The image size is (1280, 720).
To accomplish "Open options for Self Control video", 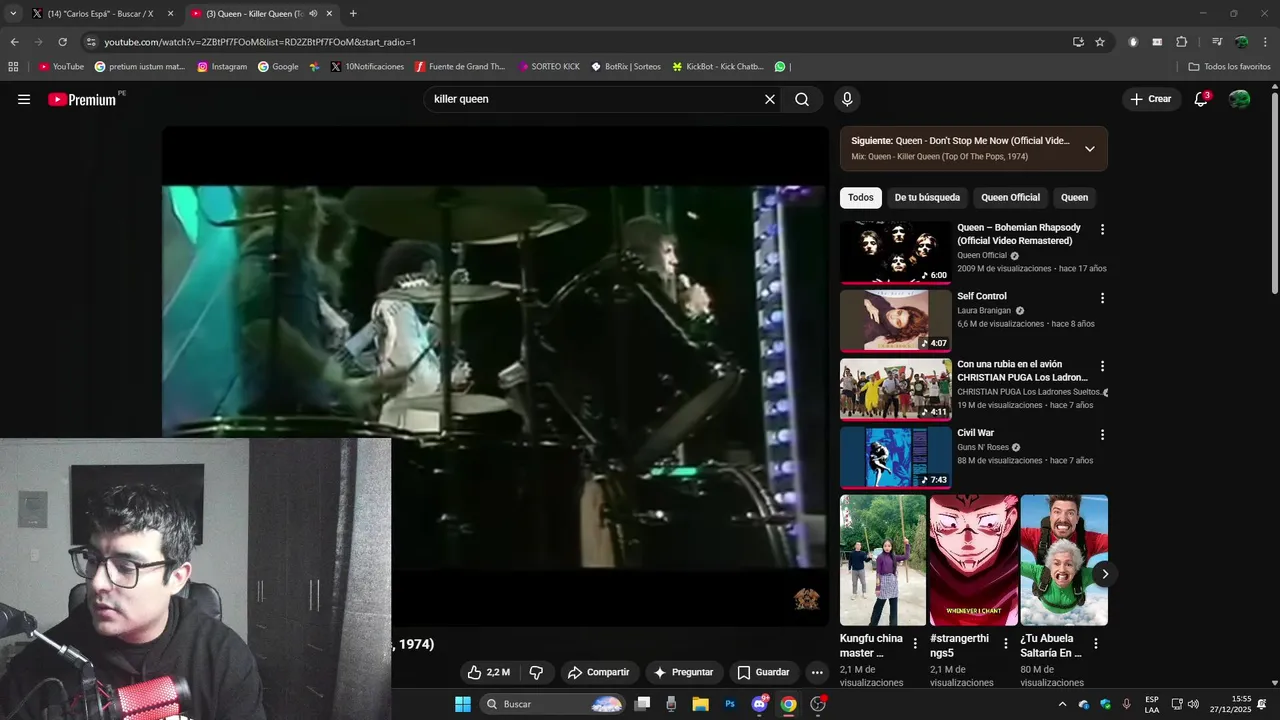I will point(1102,298).
